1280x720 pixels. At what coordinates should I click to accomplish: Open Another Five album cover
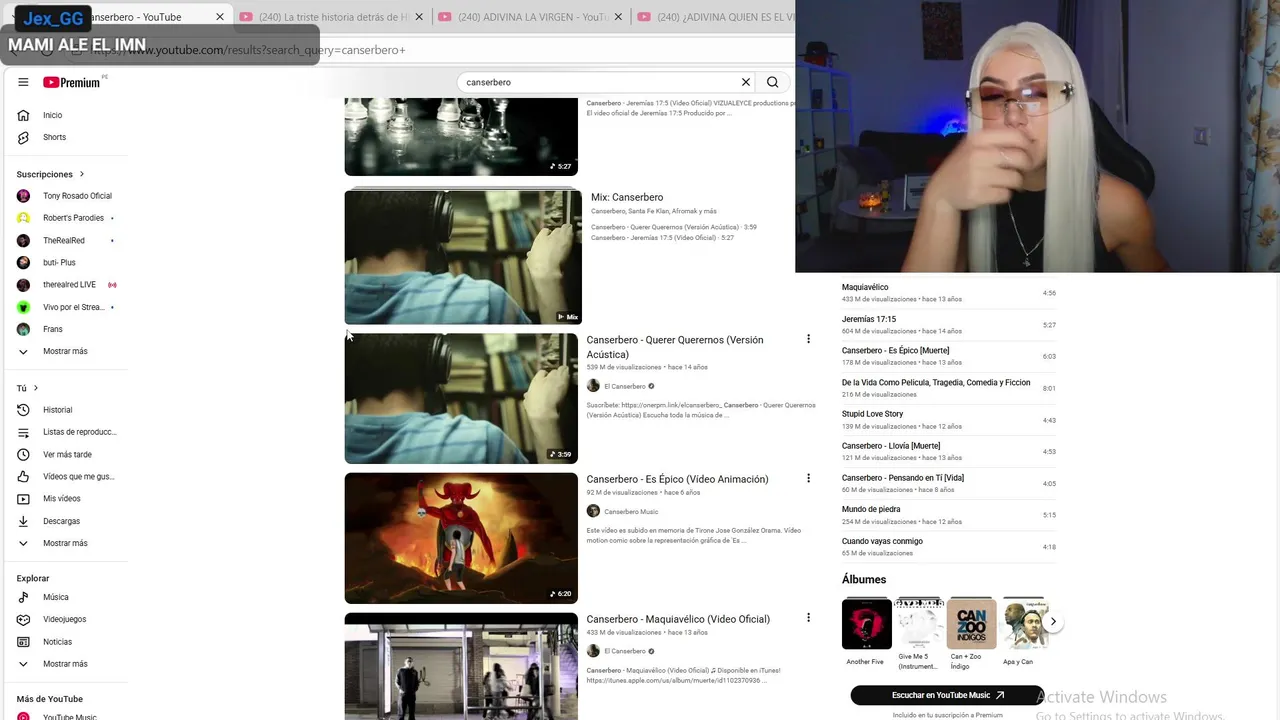867,624
